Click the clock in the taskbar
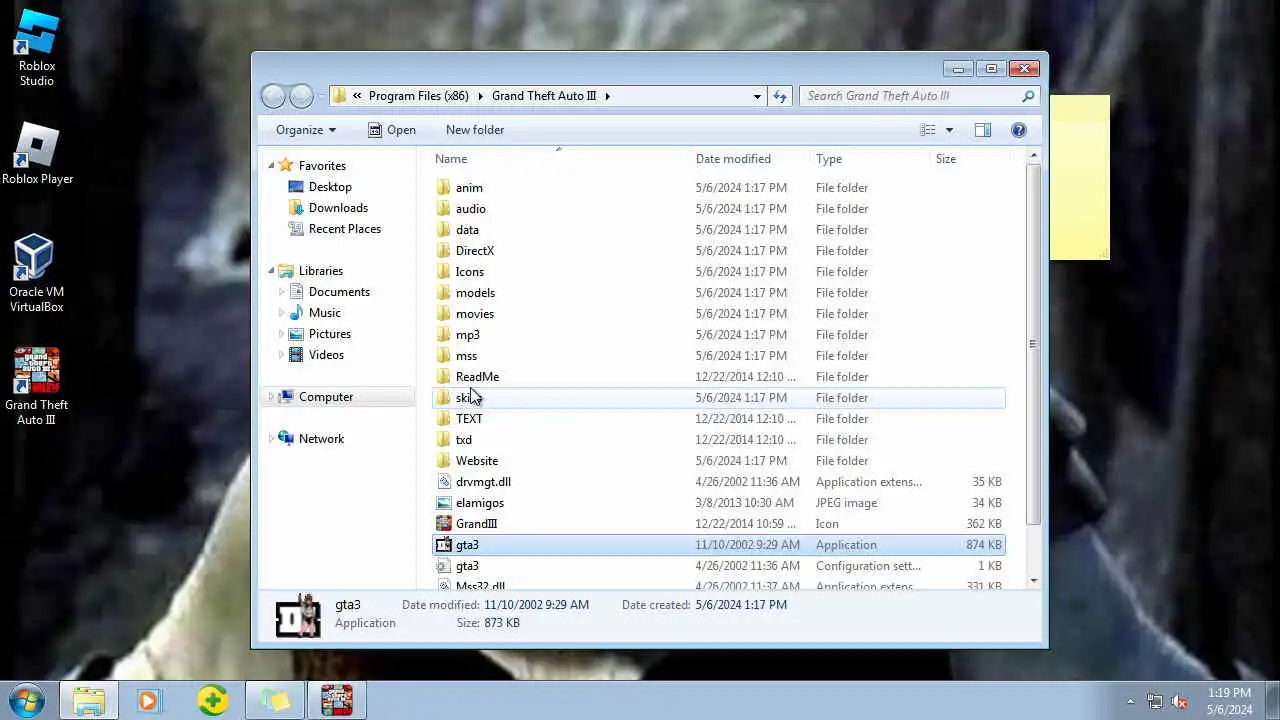Screen dimensions: 1280x720 point(1229,701)
